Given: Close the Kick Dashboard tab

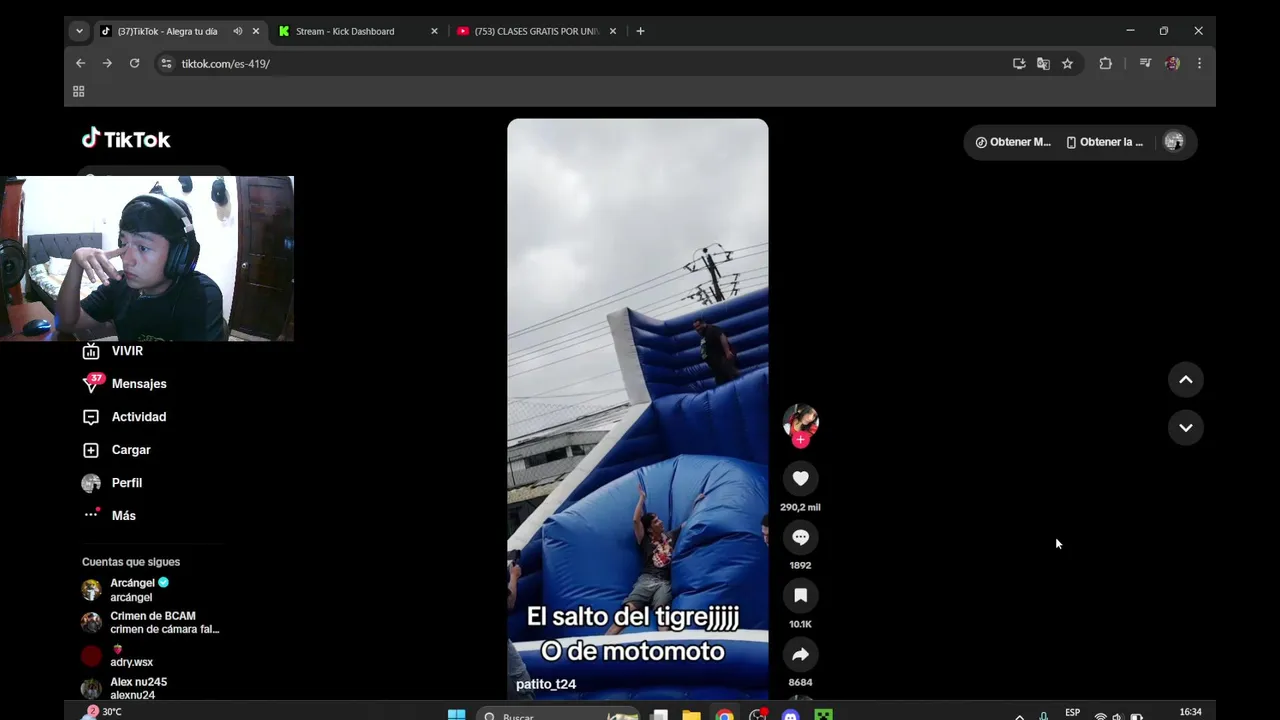Looking at the screenshot, I should 434,31.
